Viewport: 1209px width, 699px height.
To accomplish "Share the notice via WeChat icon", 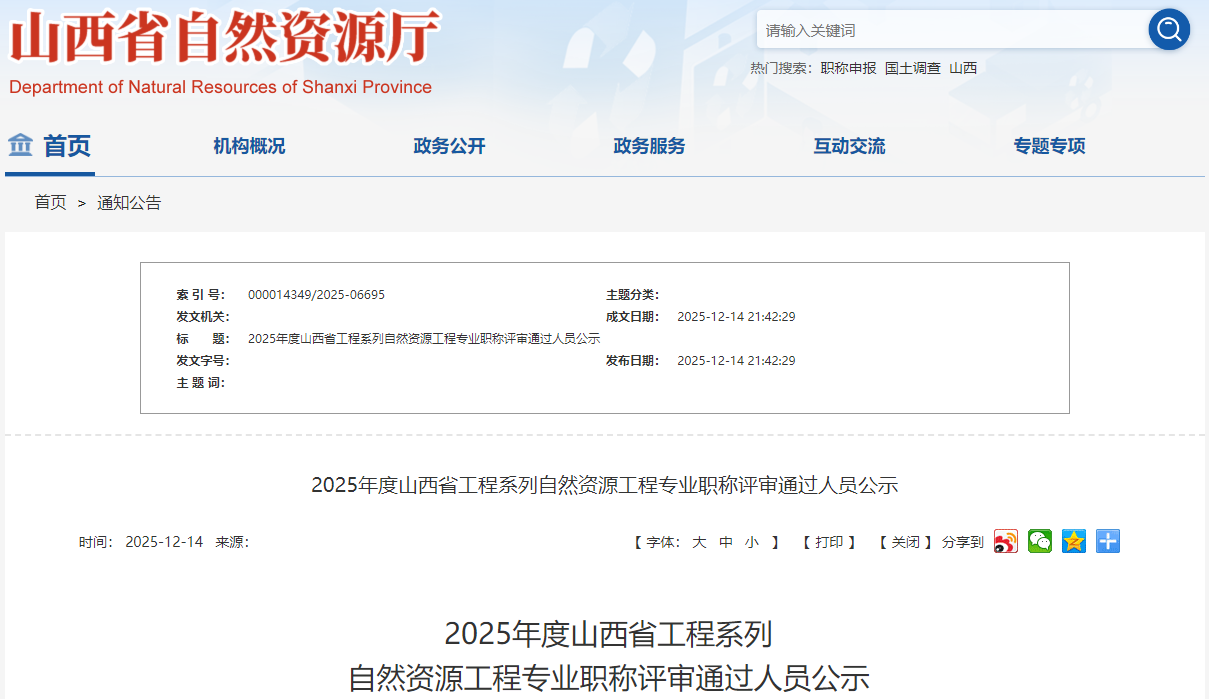I will pyautogui.click(x=1040, y=542).
